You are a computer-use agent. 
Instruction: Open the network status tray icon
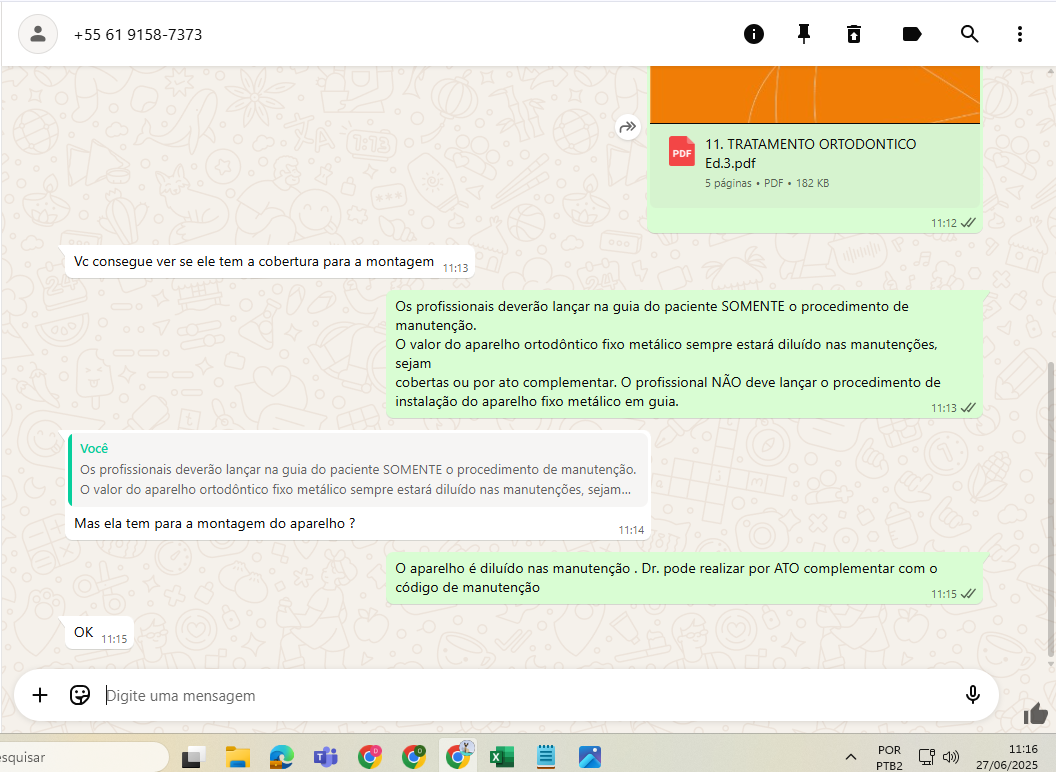point(927,757)
